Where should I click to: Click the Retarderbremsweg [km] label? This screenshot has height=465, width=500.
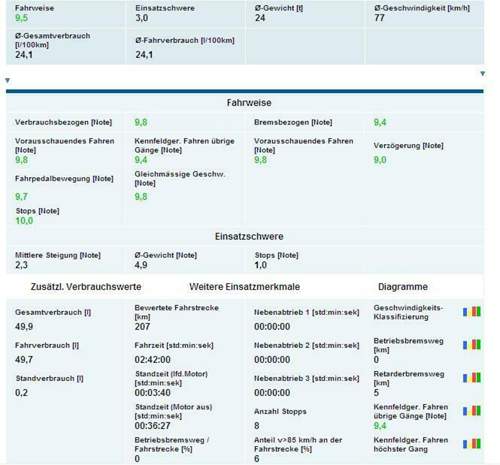point(409,378)
